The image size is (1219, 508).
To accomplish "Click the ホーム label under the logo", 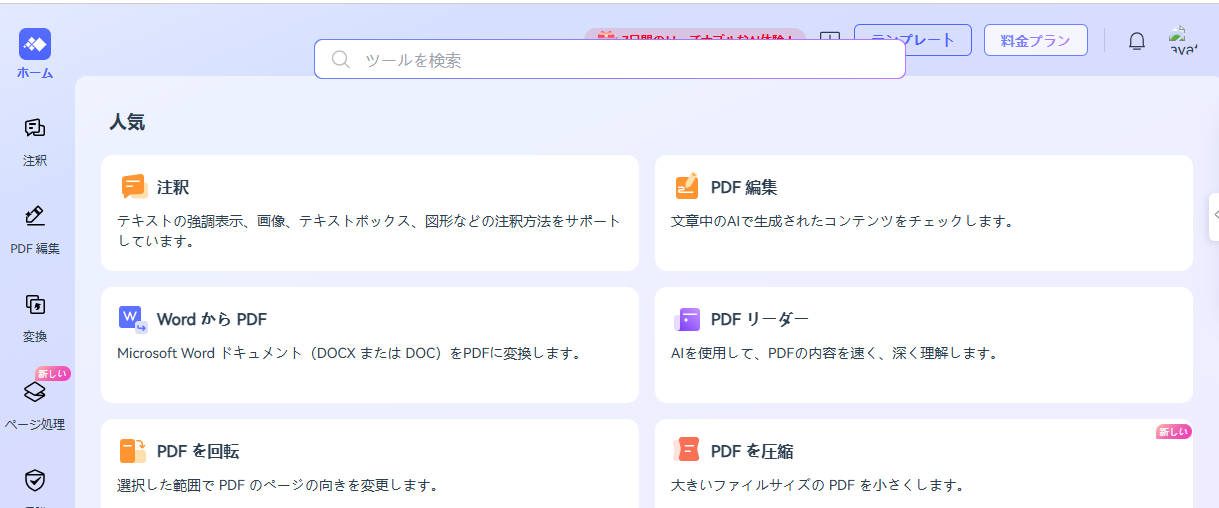I will [x=35, y=73].
